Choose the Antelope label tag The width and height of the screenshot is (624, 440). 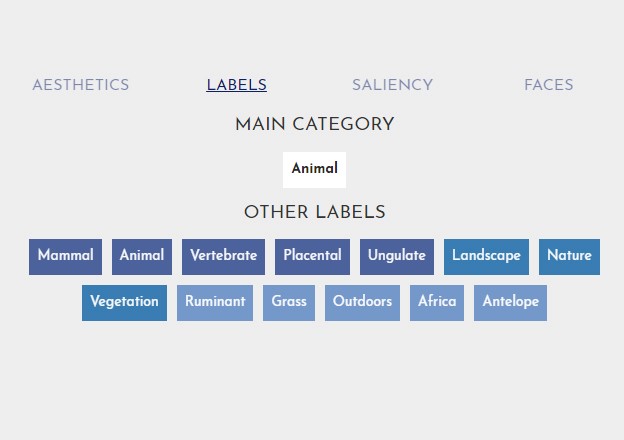click(x=510, y=302)
